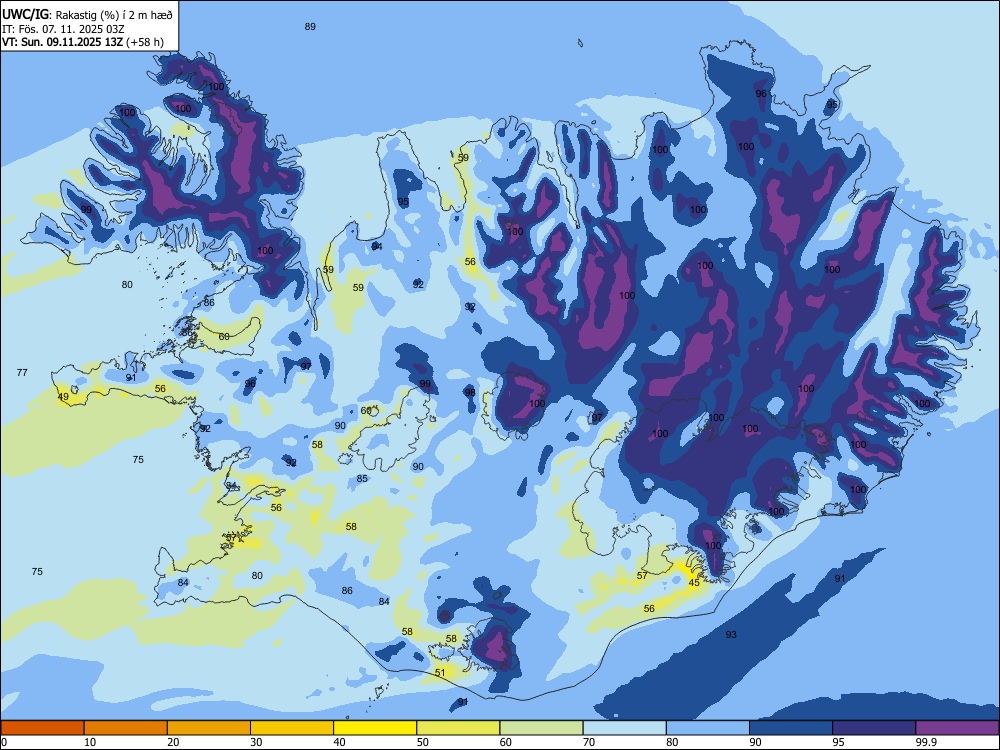Select the 45 humidity value in the yellow patch
This screenshot has width=1000, height=750.
coord(694,582)
